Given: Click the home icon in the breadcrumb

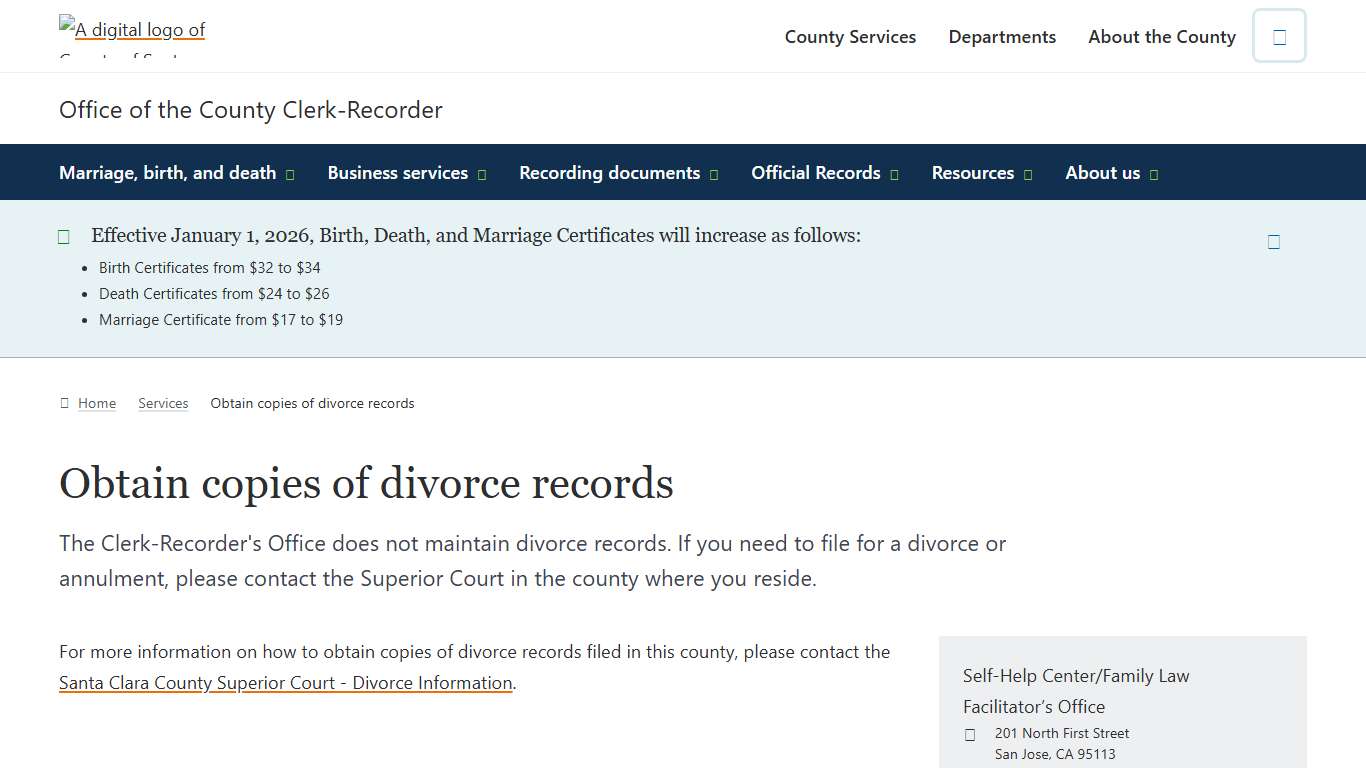Looking at the screenshot, I should (63, 402).
